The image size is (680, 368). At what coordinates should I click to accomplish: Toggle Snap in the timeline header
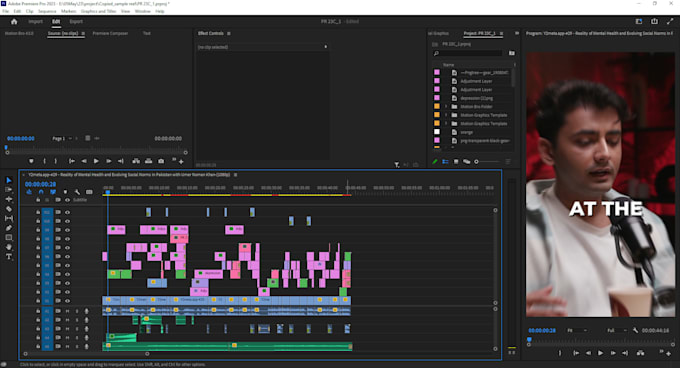[x=41, y=192]
